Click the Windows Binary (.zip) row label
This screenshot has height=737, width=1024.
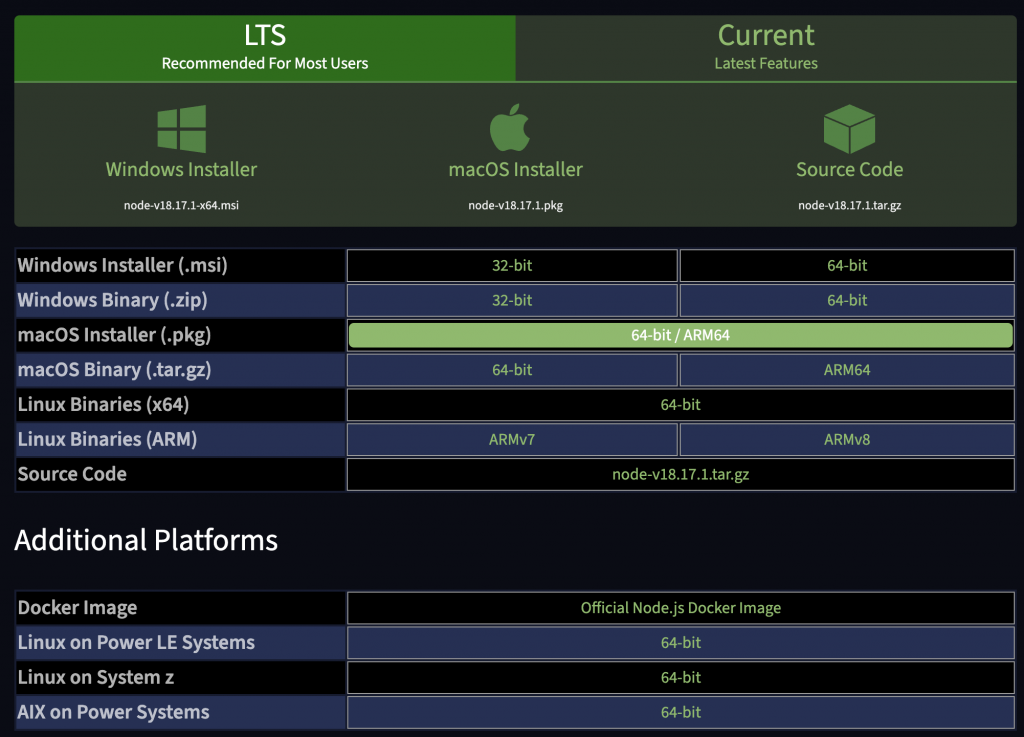112,300
